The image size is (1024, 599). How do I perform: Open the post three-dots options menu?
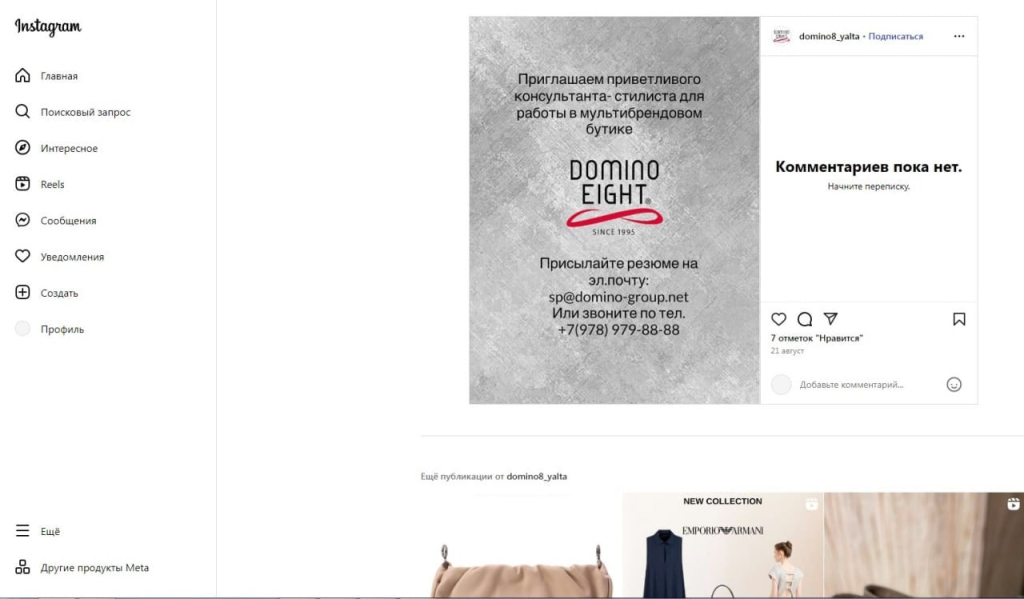[959, 36]
